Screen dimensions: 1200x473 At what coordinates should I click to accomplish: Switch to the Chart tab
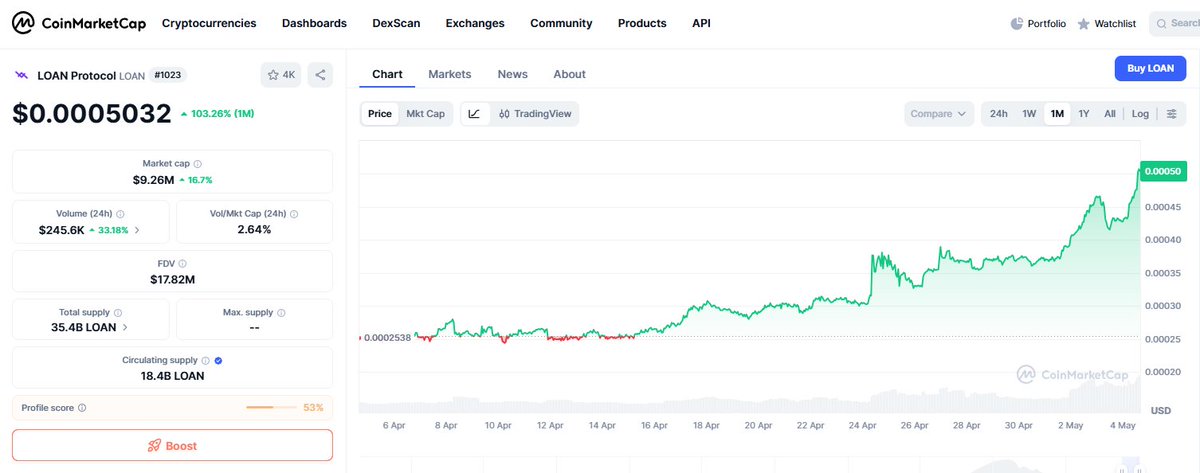[387, 74]
